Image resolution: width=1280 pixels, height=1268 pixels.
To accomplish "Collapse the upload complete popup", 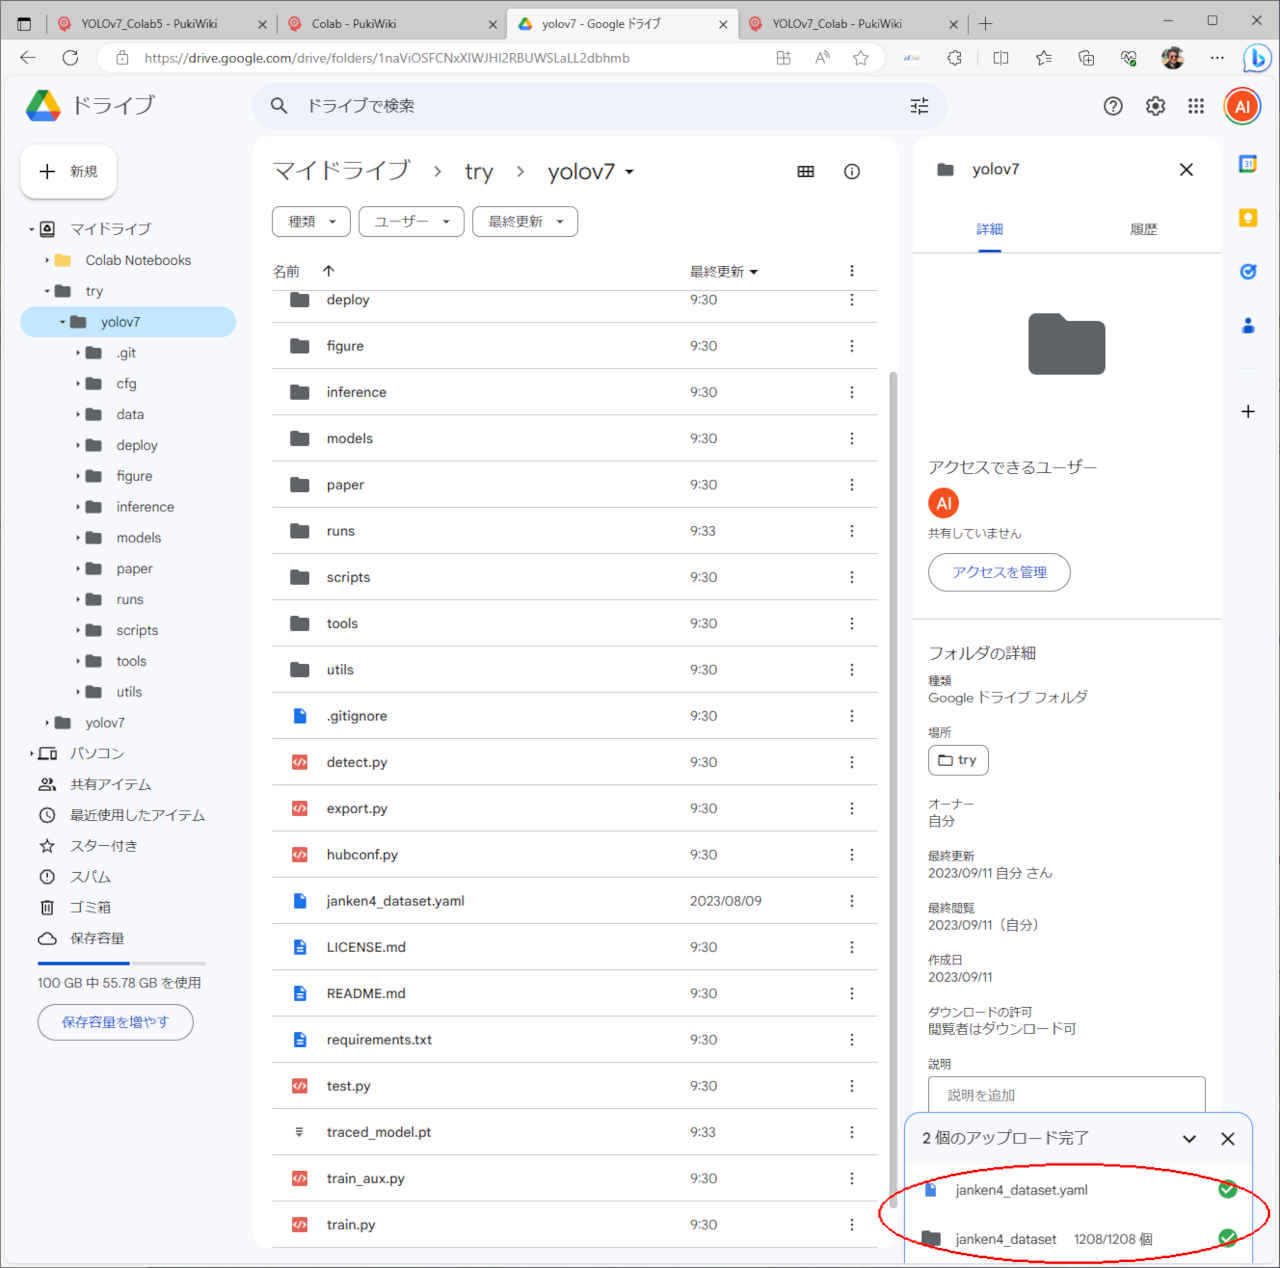I will click(1189, 1139).
